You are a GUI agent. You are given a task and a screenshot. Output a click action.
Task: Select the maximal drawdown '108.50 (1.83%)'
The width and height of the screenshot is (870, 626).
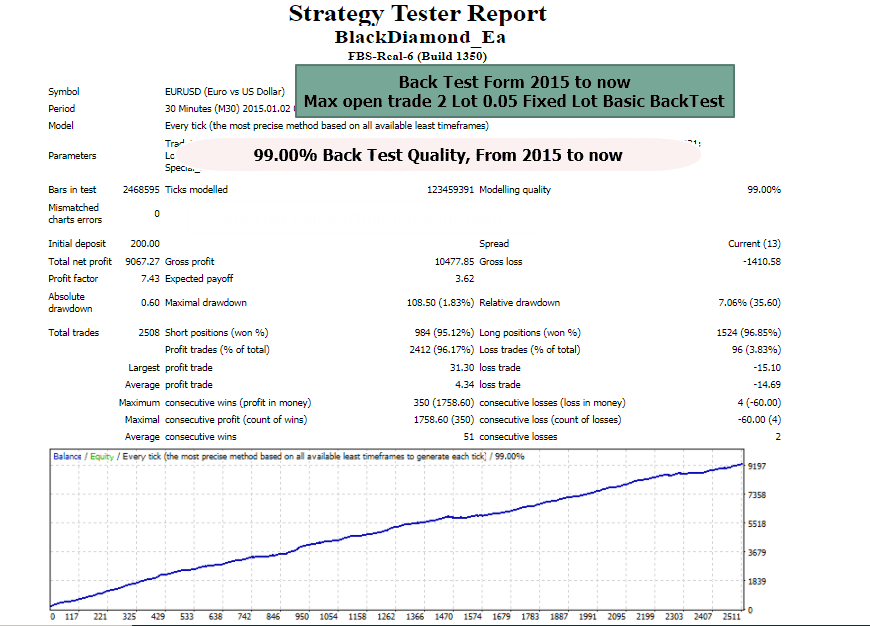(440, 302)
